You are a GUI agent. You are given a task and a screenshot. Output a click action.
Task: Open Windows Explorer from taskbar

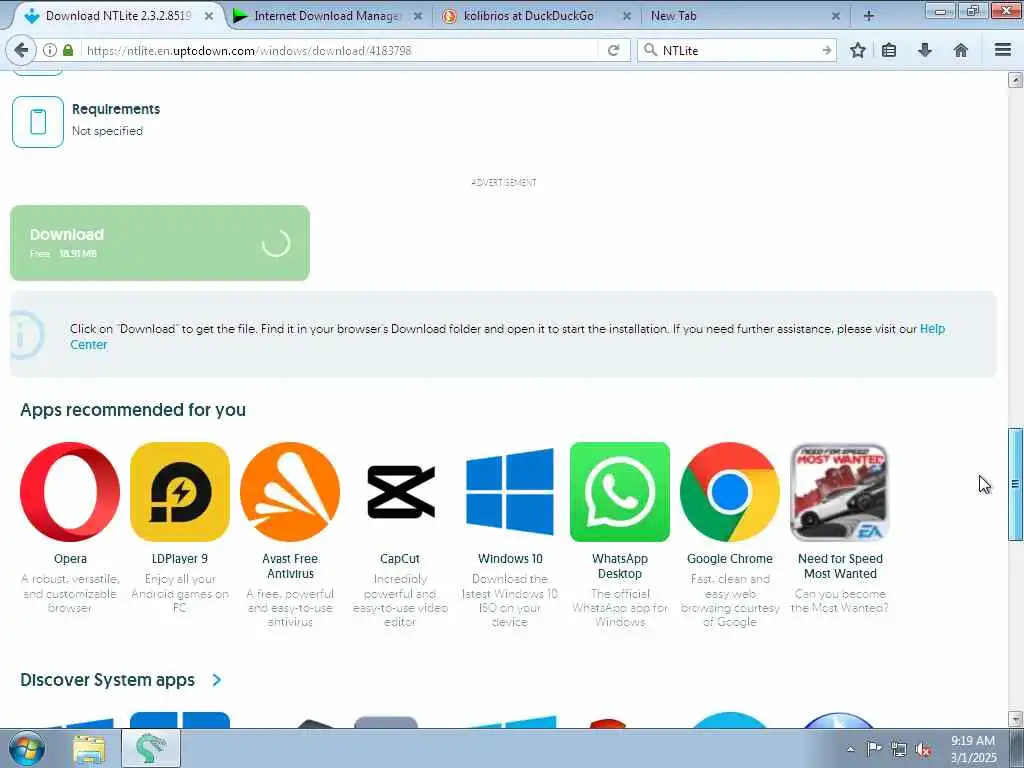(x=89, y=749)
